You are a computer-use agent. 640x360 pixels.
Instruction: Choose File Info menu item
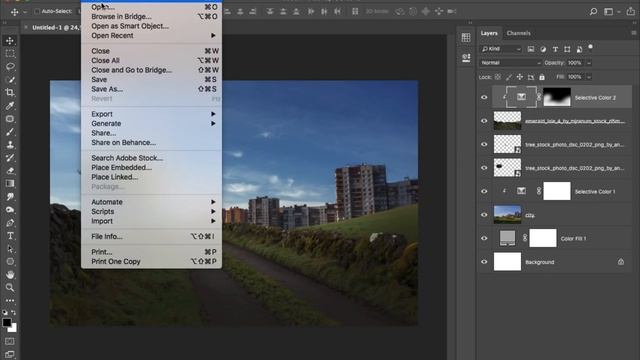pyautogui.click(x=152, y=236)
